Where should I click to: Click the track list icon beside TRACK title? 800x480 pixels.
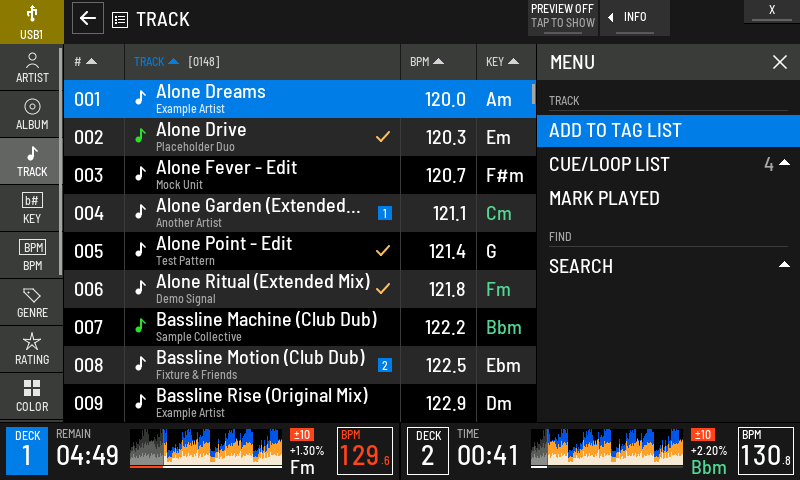(120, 20)
